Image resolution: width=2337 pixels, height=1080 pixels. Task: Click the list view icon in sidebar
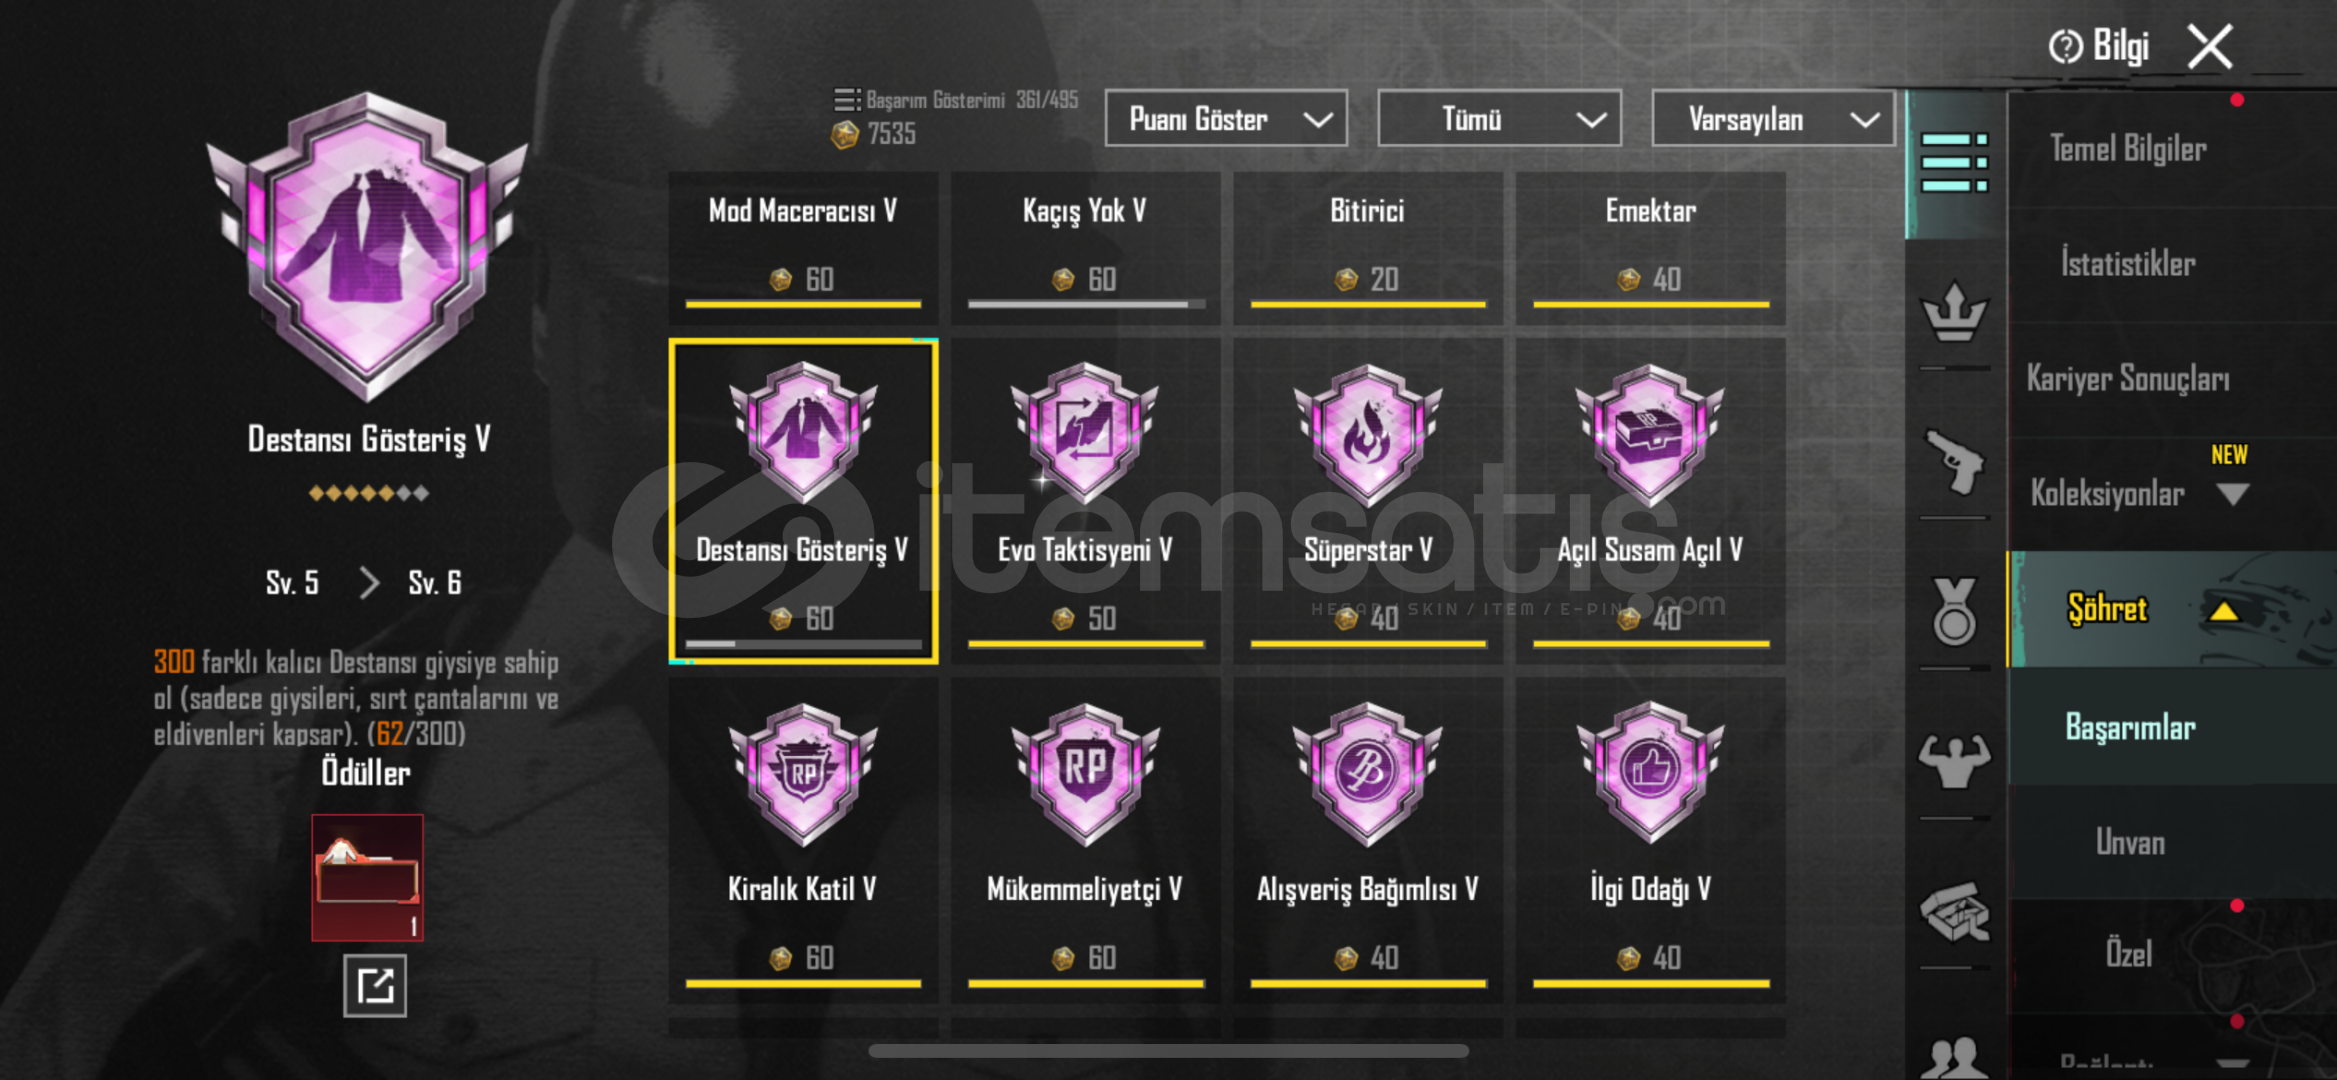pyautogui.click(x=1955, y=163)
